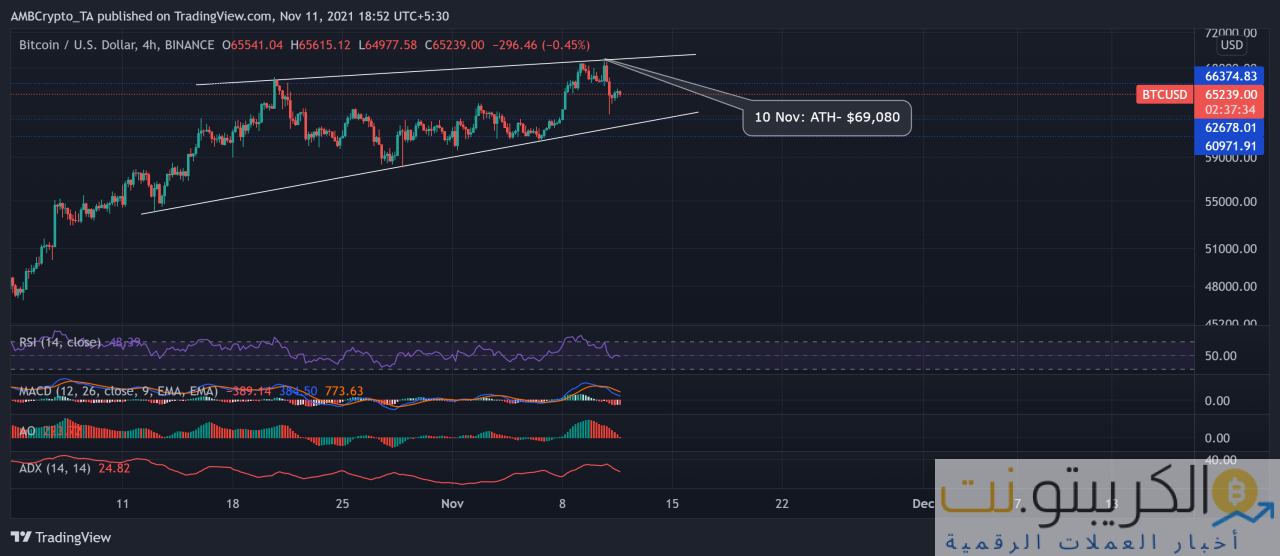Click the Nov label on the date axis
This screenshot has height=556, width=1280.
454,503
